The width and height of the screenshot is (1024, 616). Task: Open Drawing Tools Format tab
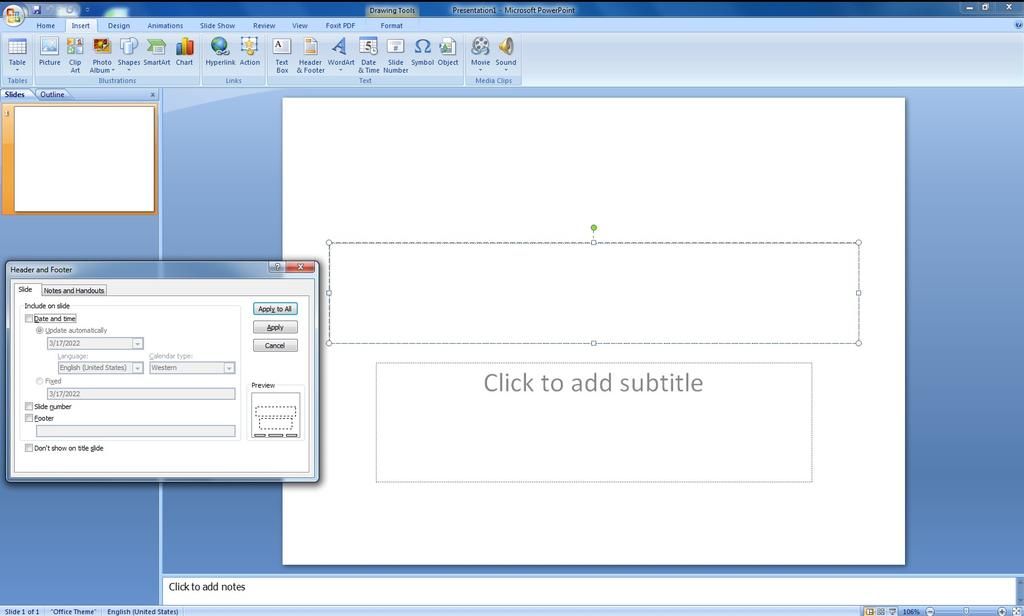point(391,25)
